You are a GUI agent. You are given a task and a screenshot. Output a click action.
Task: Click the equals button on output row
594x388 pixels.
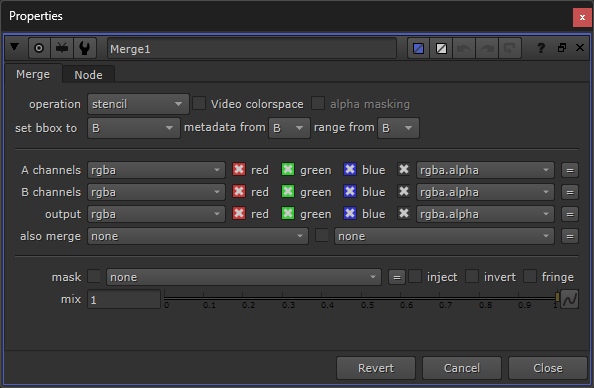pyautogui.click(x=570, y=214)
